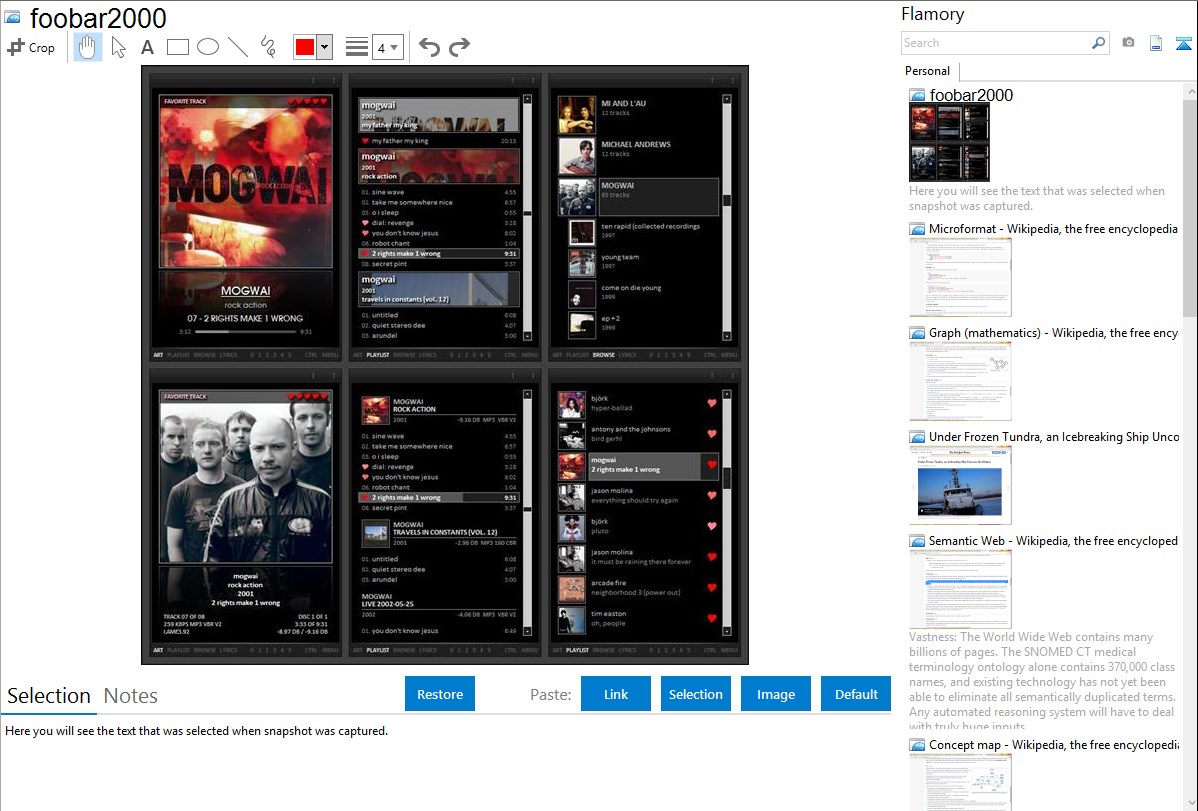This screenshot has height=811, width=1198.
Task: Open the foobar2000 snapshot thumbnail in sidebar
Action: pos(949,143)
